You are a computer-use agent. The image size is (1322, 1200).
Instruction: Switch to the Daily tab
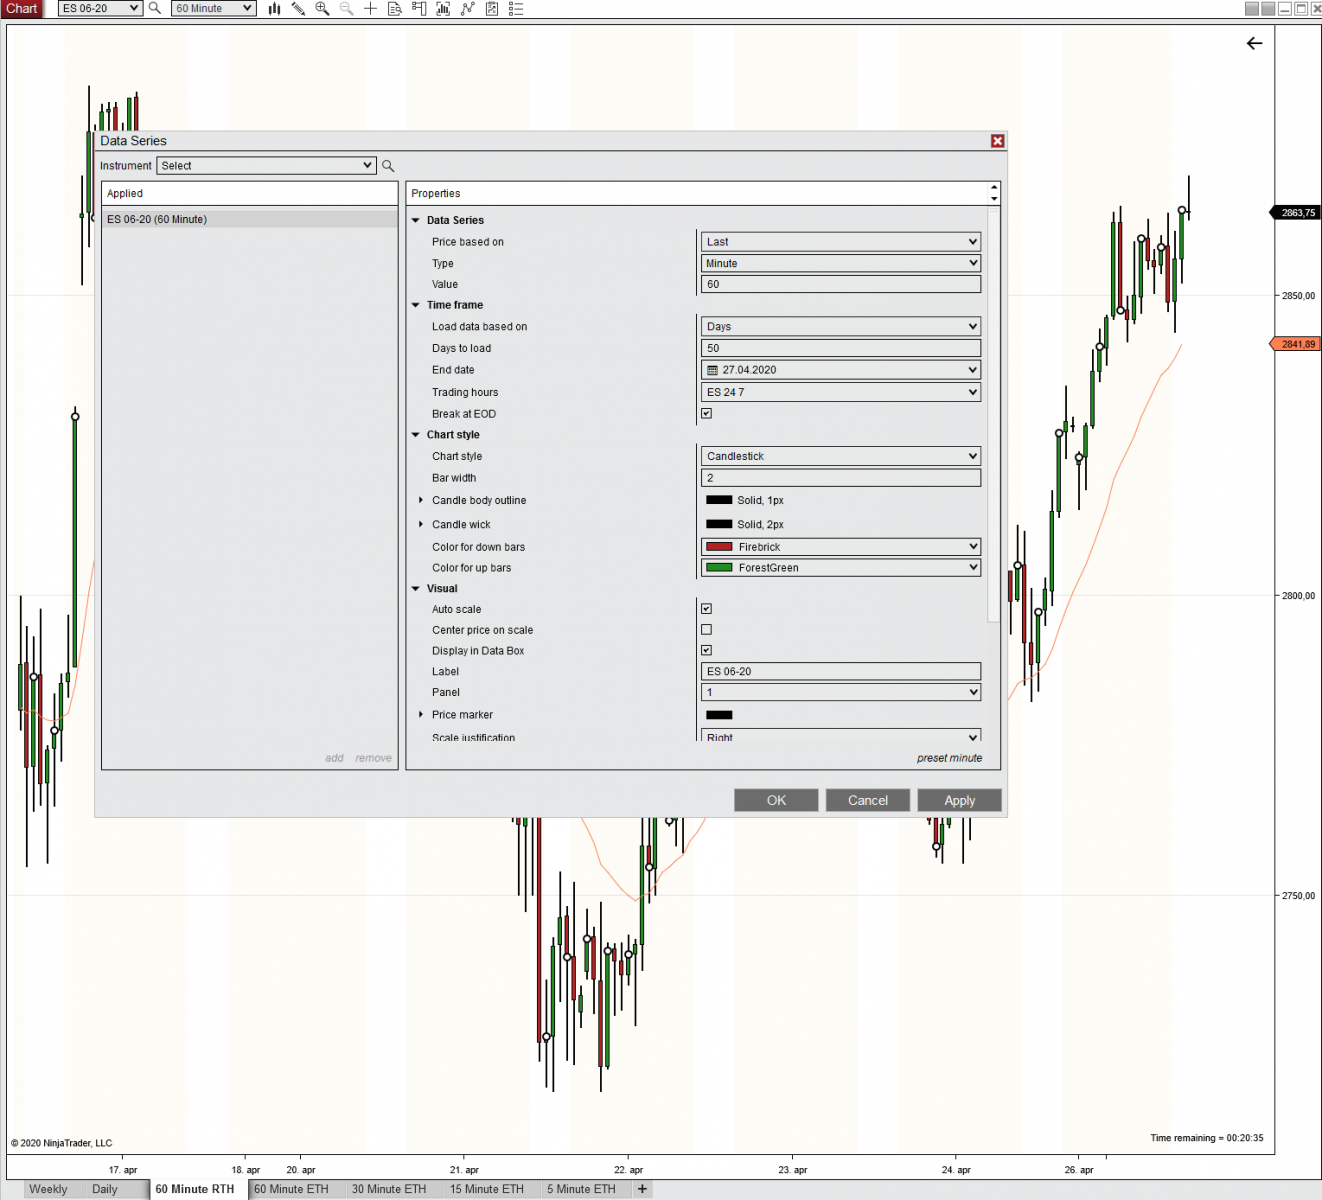pos(105,1189)
